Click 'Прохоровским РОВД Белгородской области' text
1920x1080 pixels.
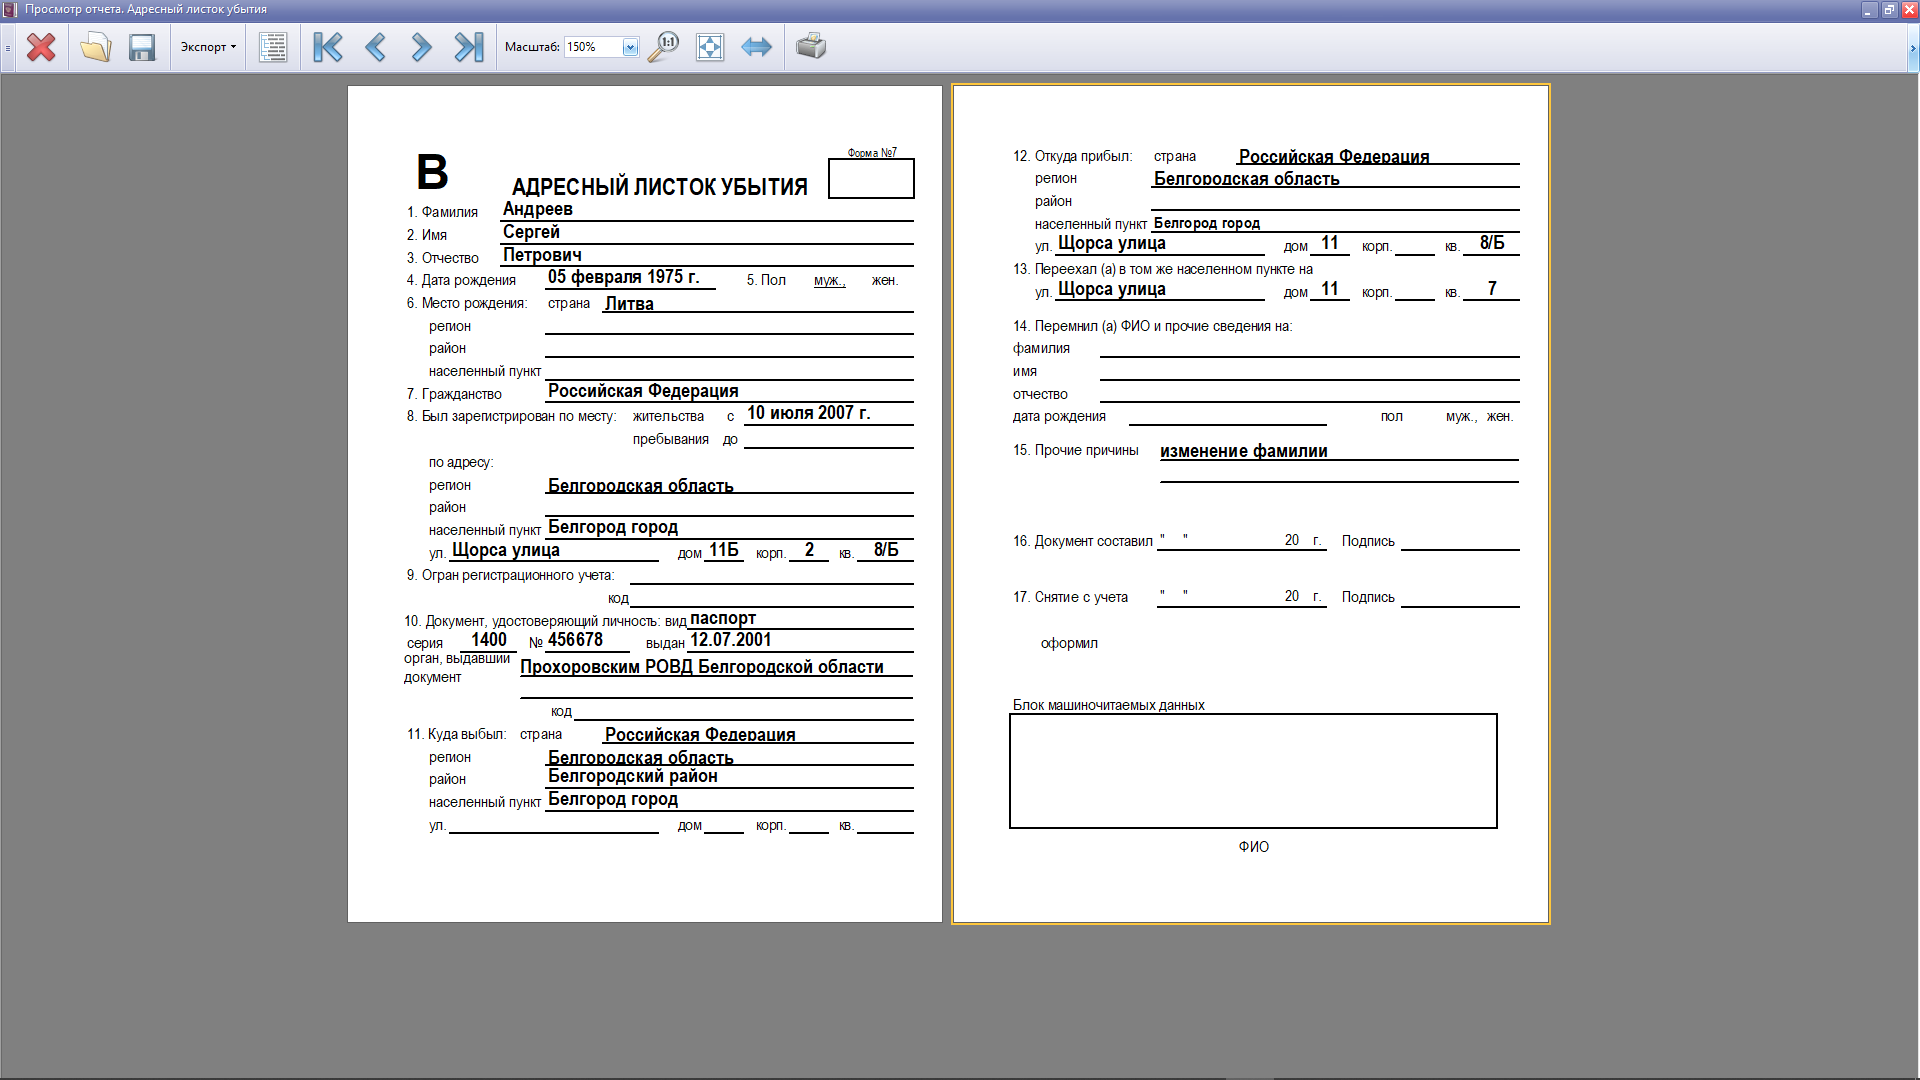(x=702, y=667)
